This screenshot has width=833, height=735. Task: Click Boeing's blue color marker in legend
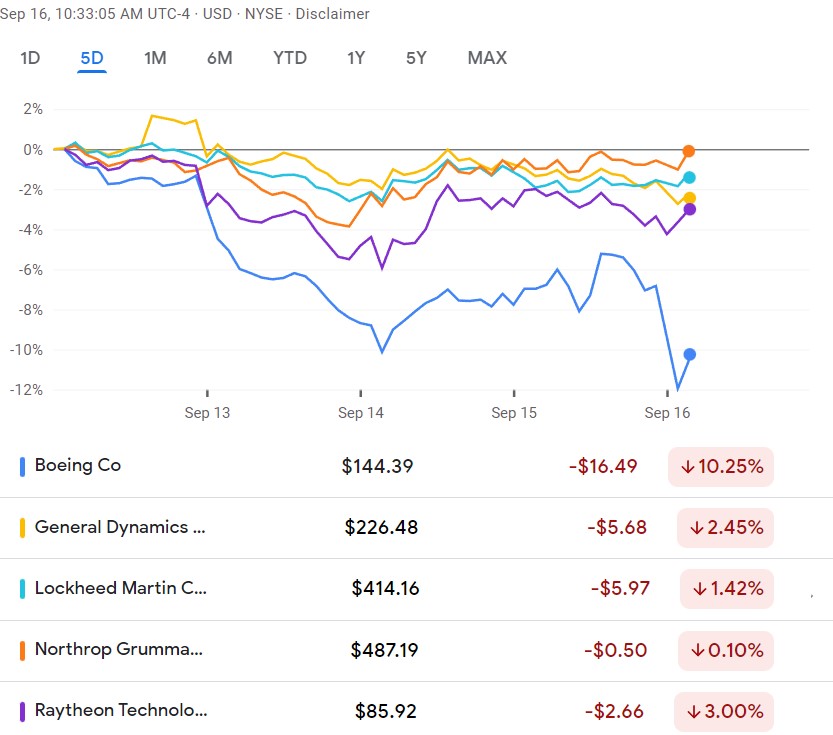[x=22, y=466]
